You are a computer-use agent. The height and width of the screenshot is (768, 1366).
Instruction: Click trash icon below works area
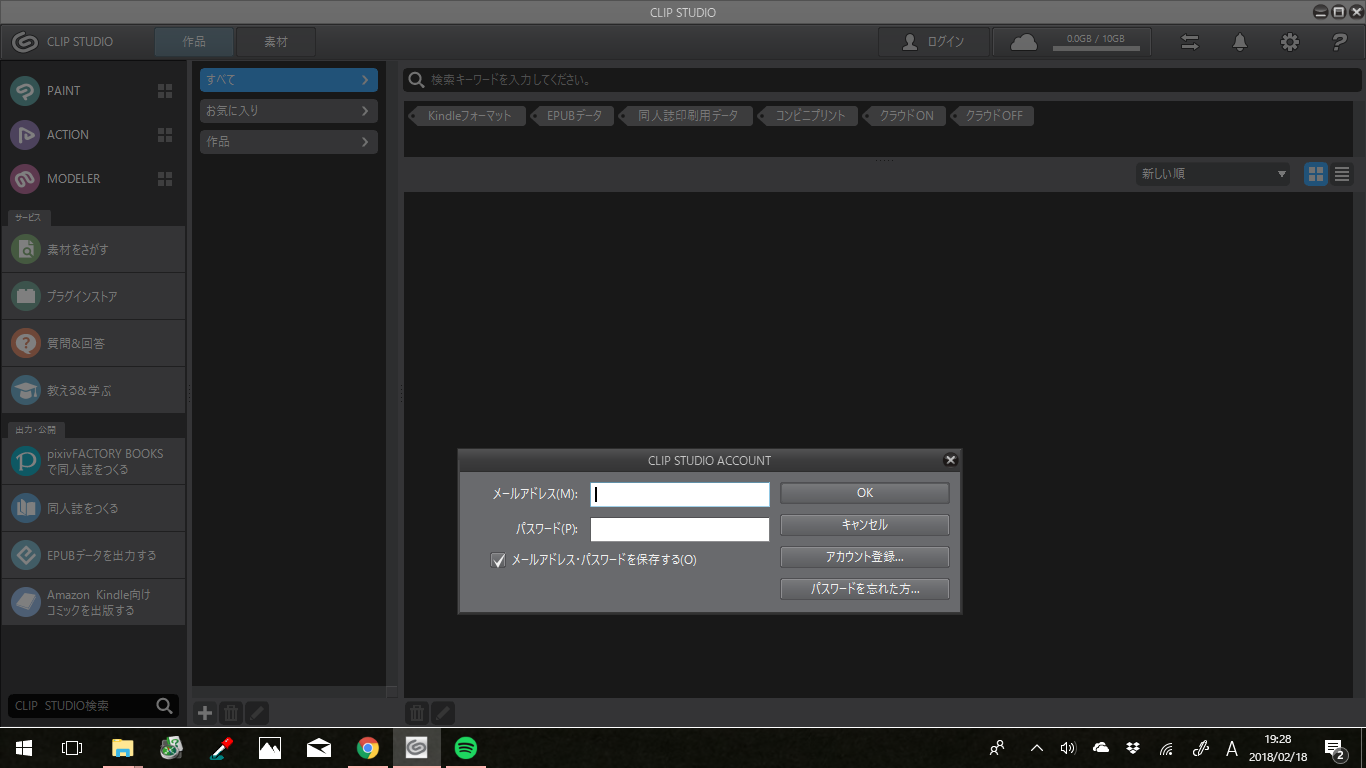click(417, 713)
